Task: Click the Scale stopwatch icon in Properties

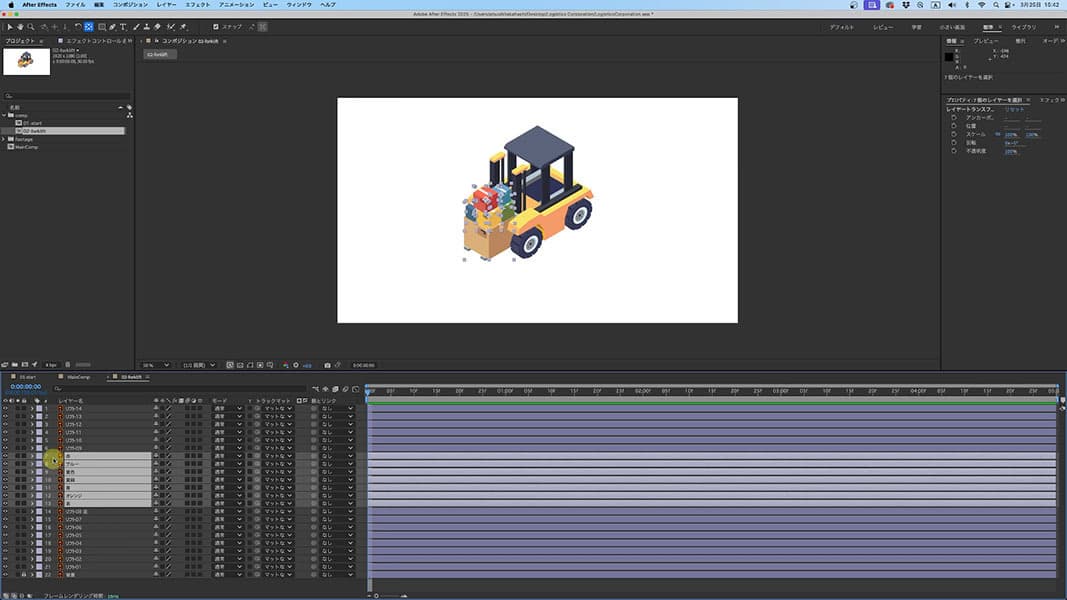Action: [x=954, y=133]
